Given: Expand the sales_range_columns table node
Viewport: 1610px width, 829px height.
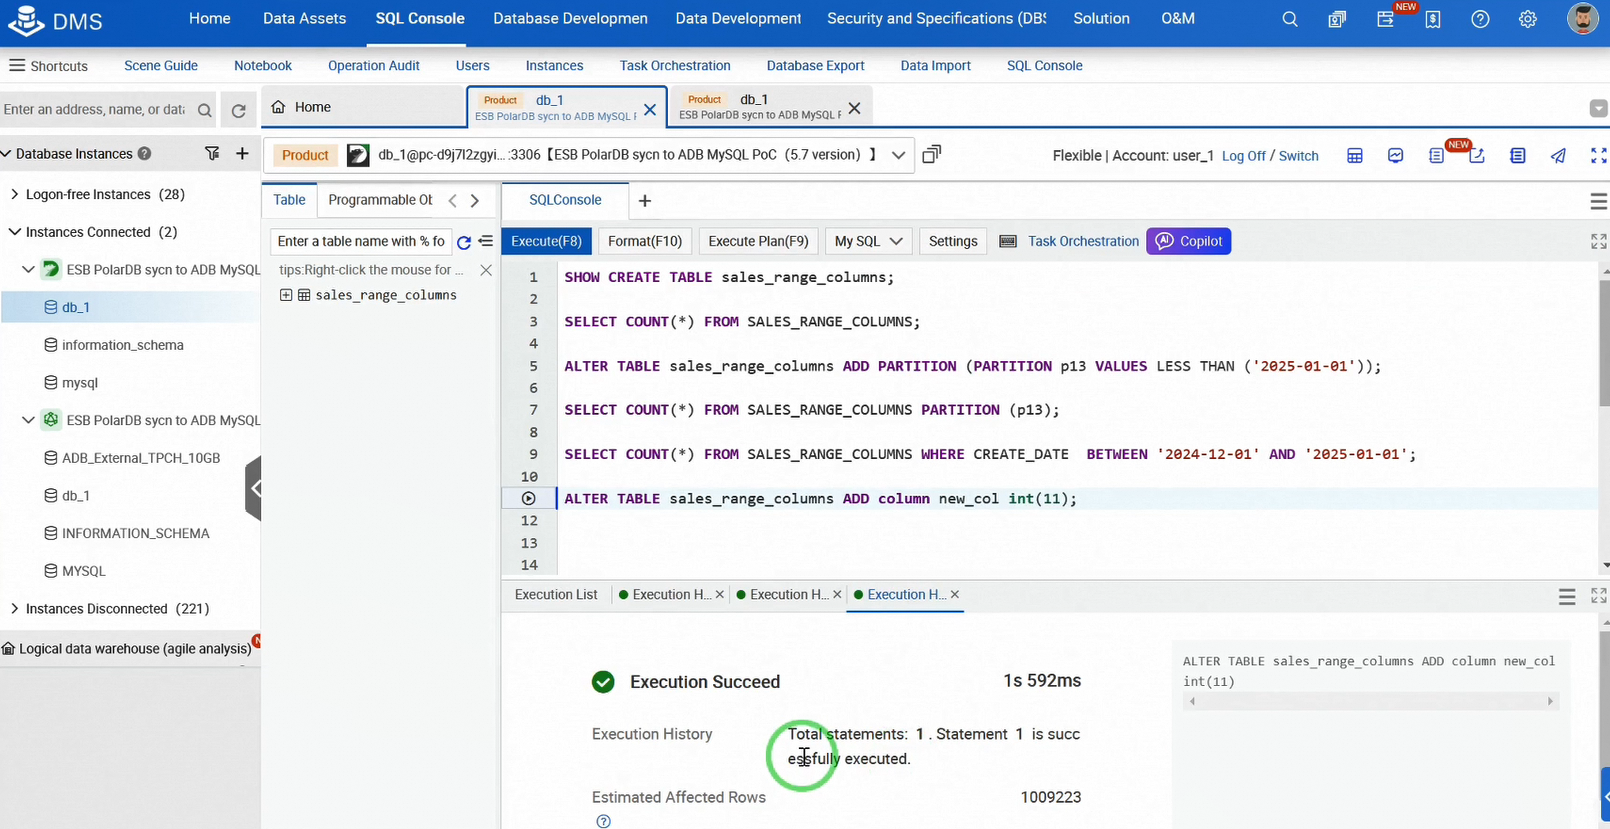Looking at the screenshot, I should coord(286,295).
